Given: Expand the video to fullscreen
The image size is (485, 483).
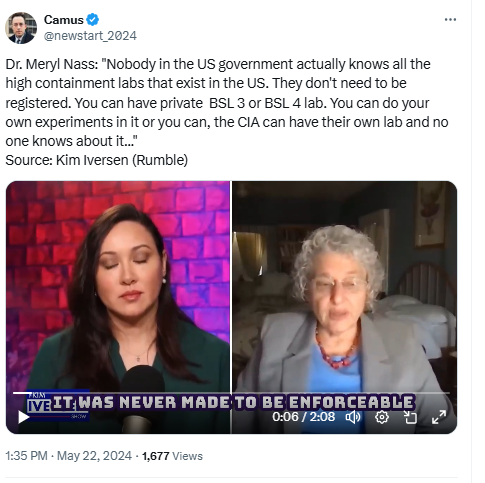Looking at the screenshot, I should point(439,417).
